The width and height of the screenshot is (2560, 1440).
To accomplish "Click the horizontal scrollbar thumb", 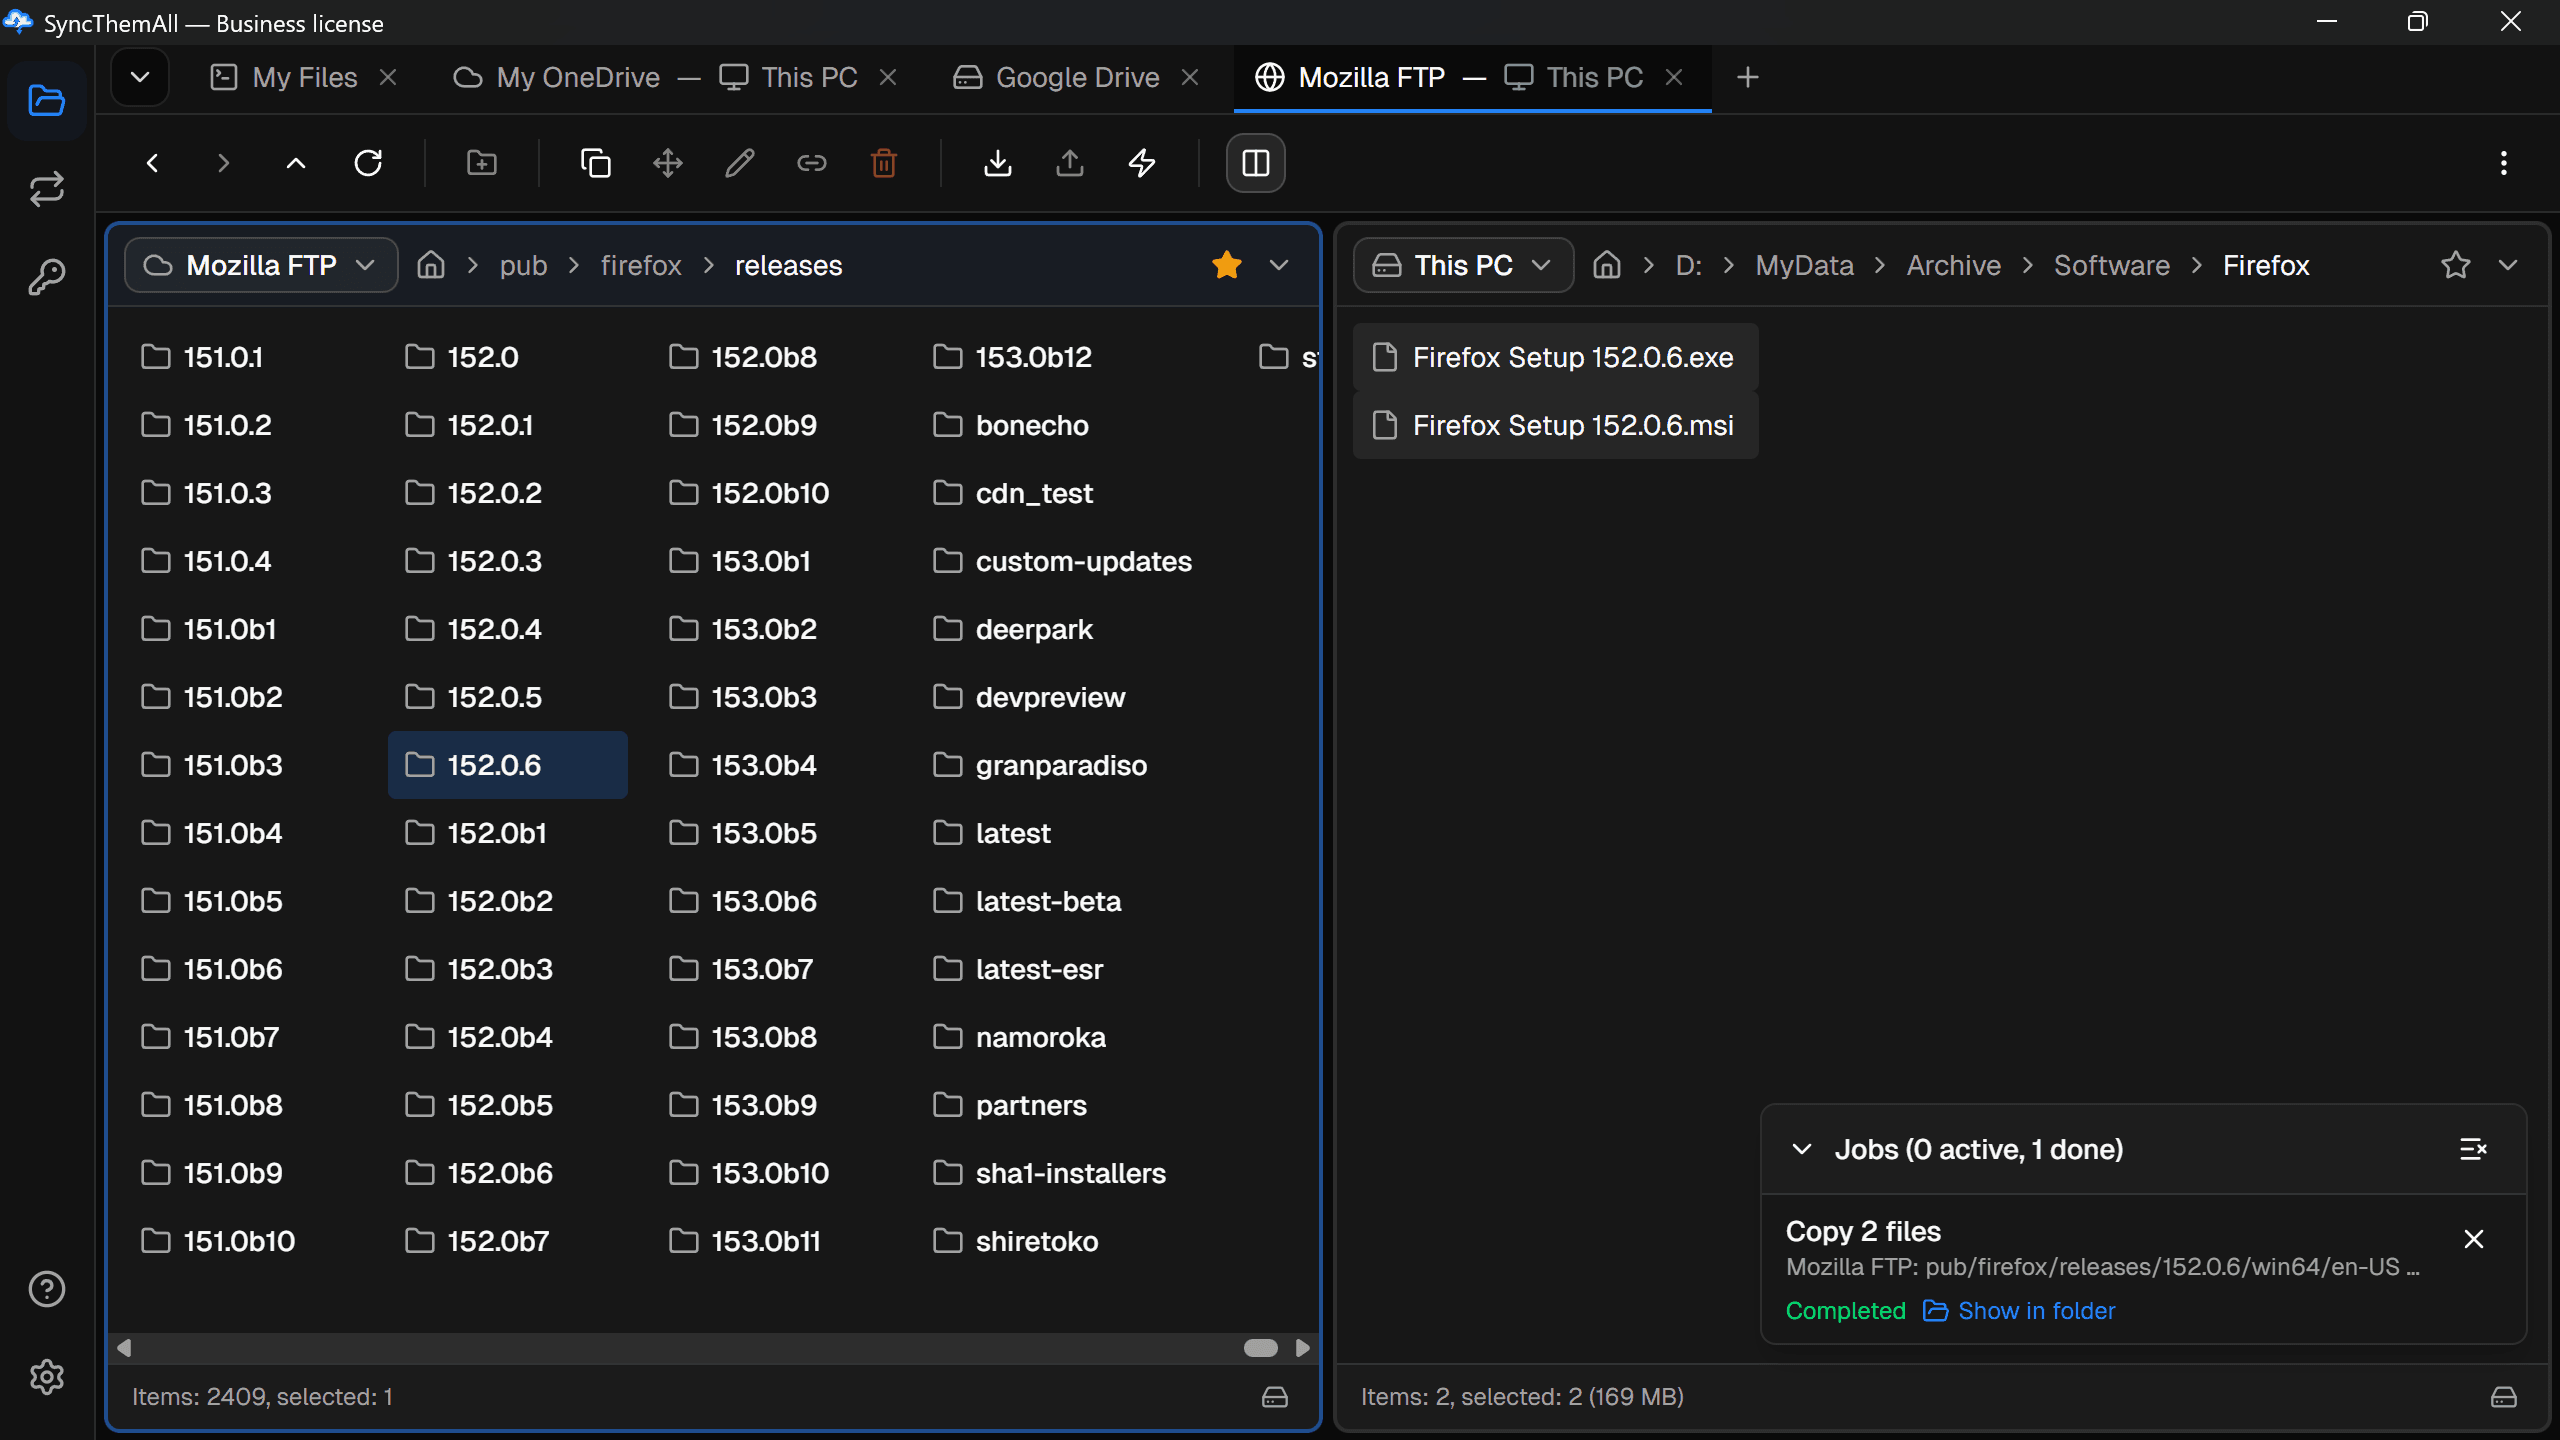I will pyautogui.click(x=1260, y=1348).
